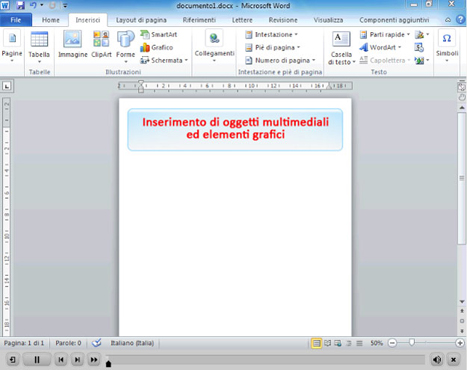Switch to the Visualizza tab
Image resolution: width=467 pixels, height=370 pixels.
click(328, 20)
